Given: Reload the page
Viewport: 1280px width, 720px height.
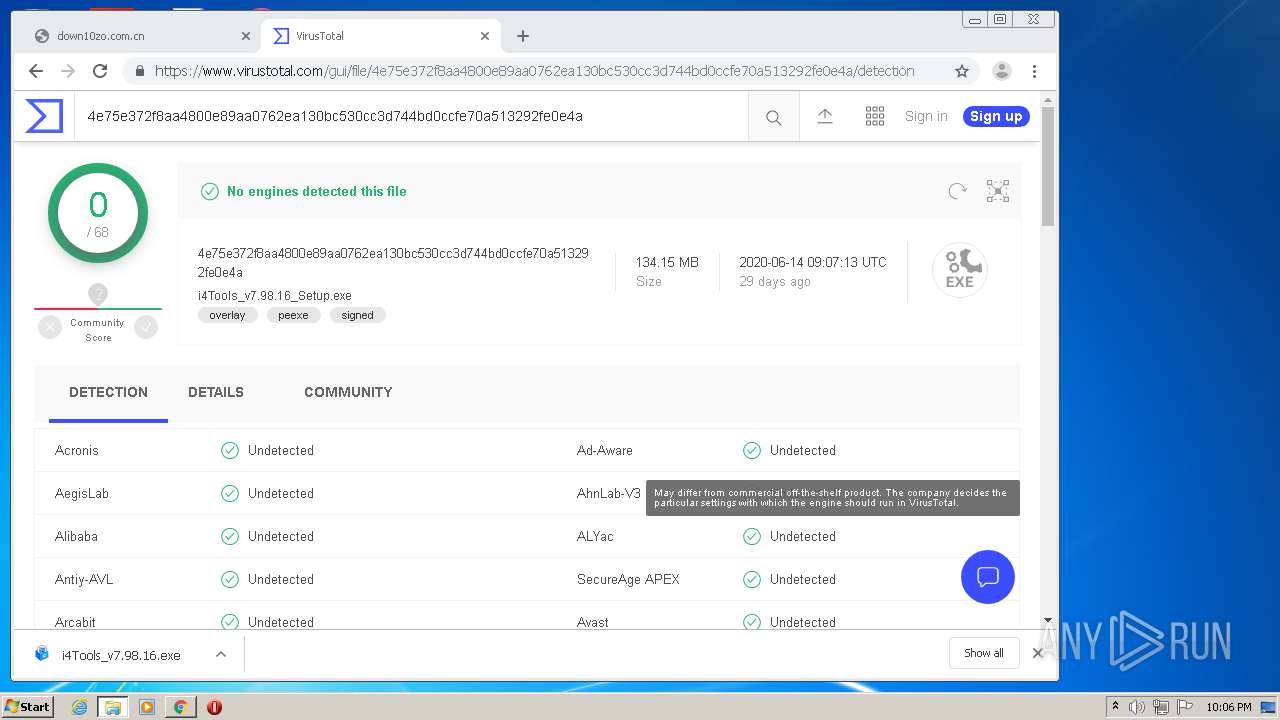Looking at the screenshot, I should 100,71.
